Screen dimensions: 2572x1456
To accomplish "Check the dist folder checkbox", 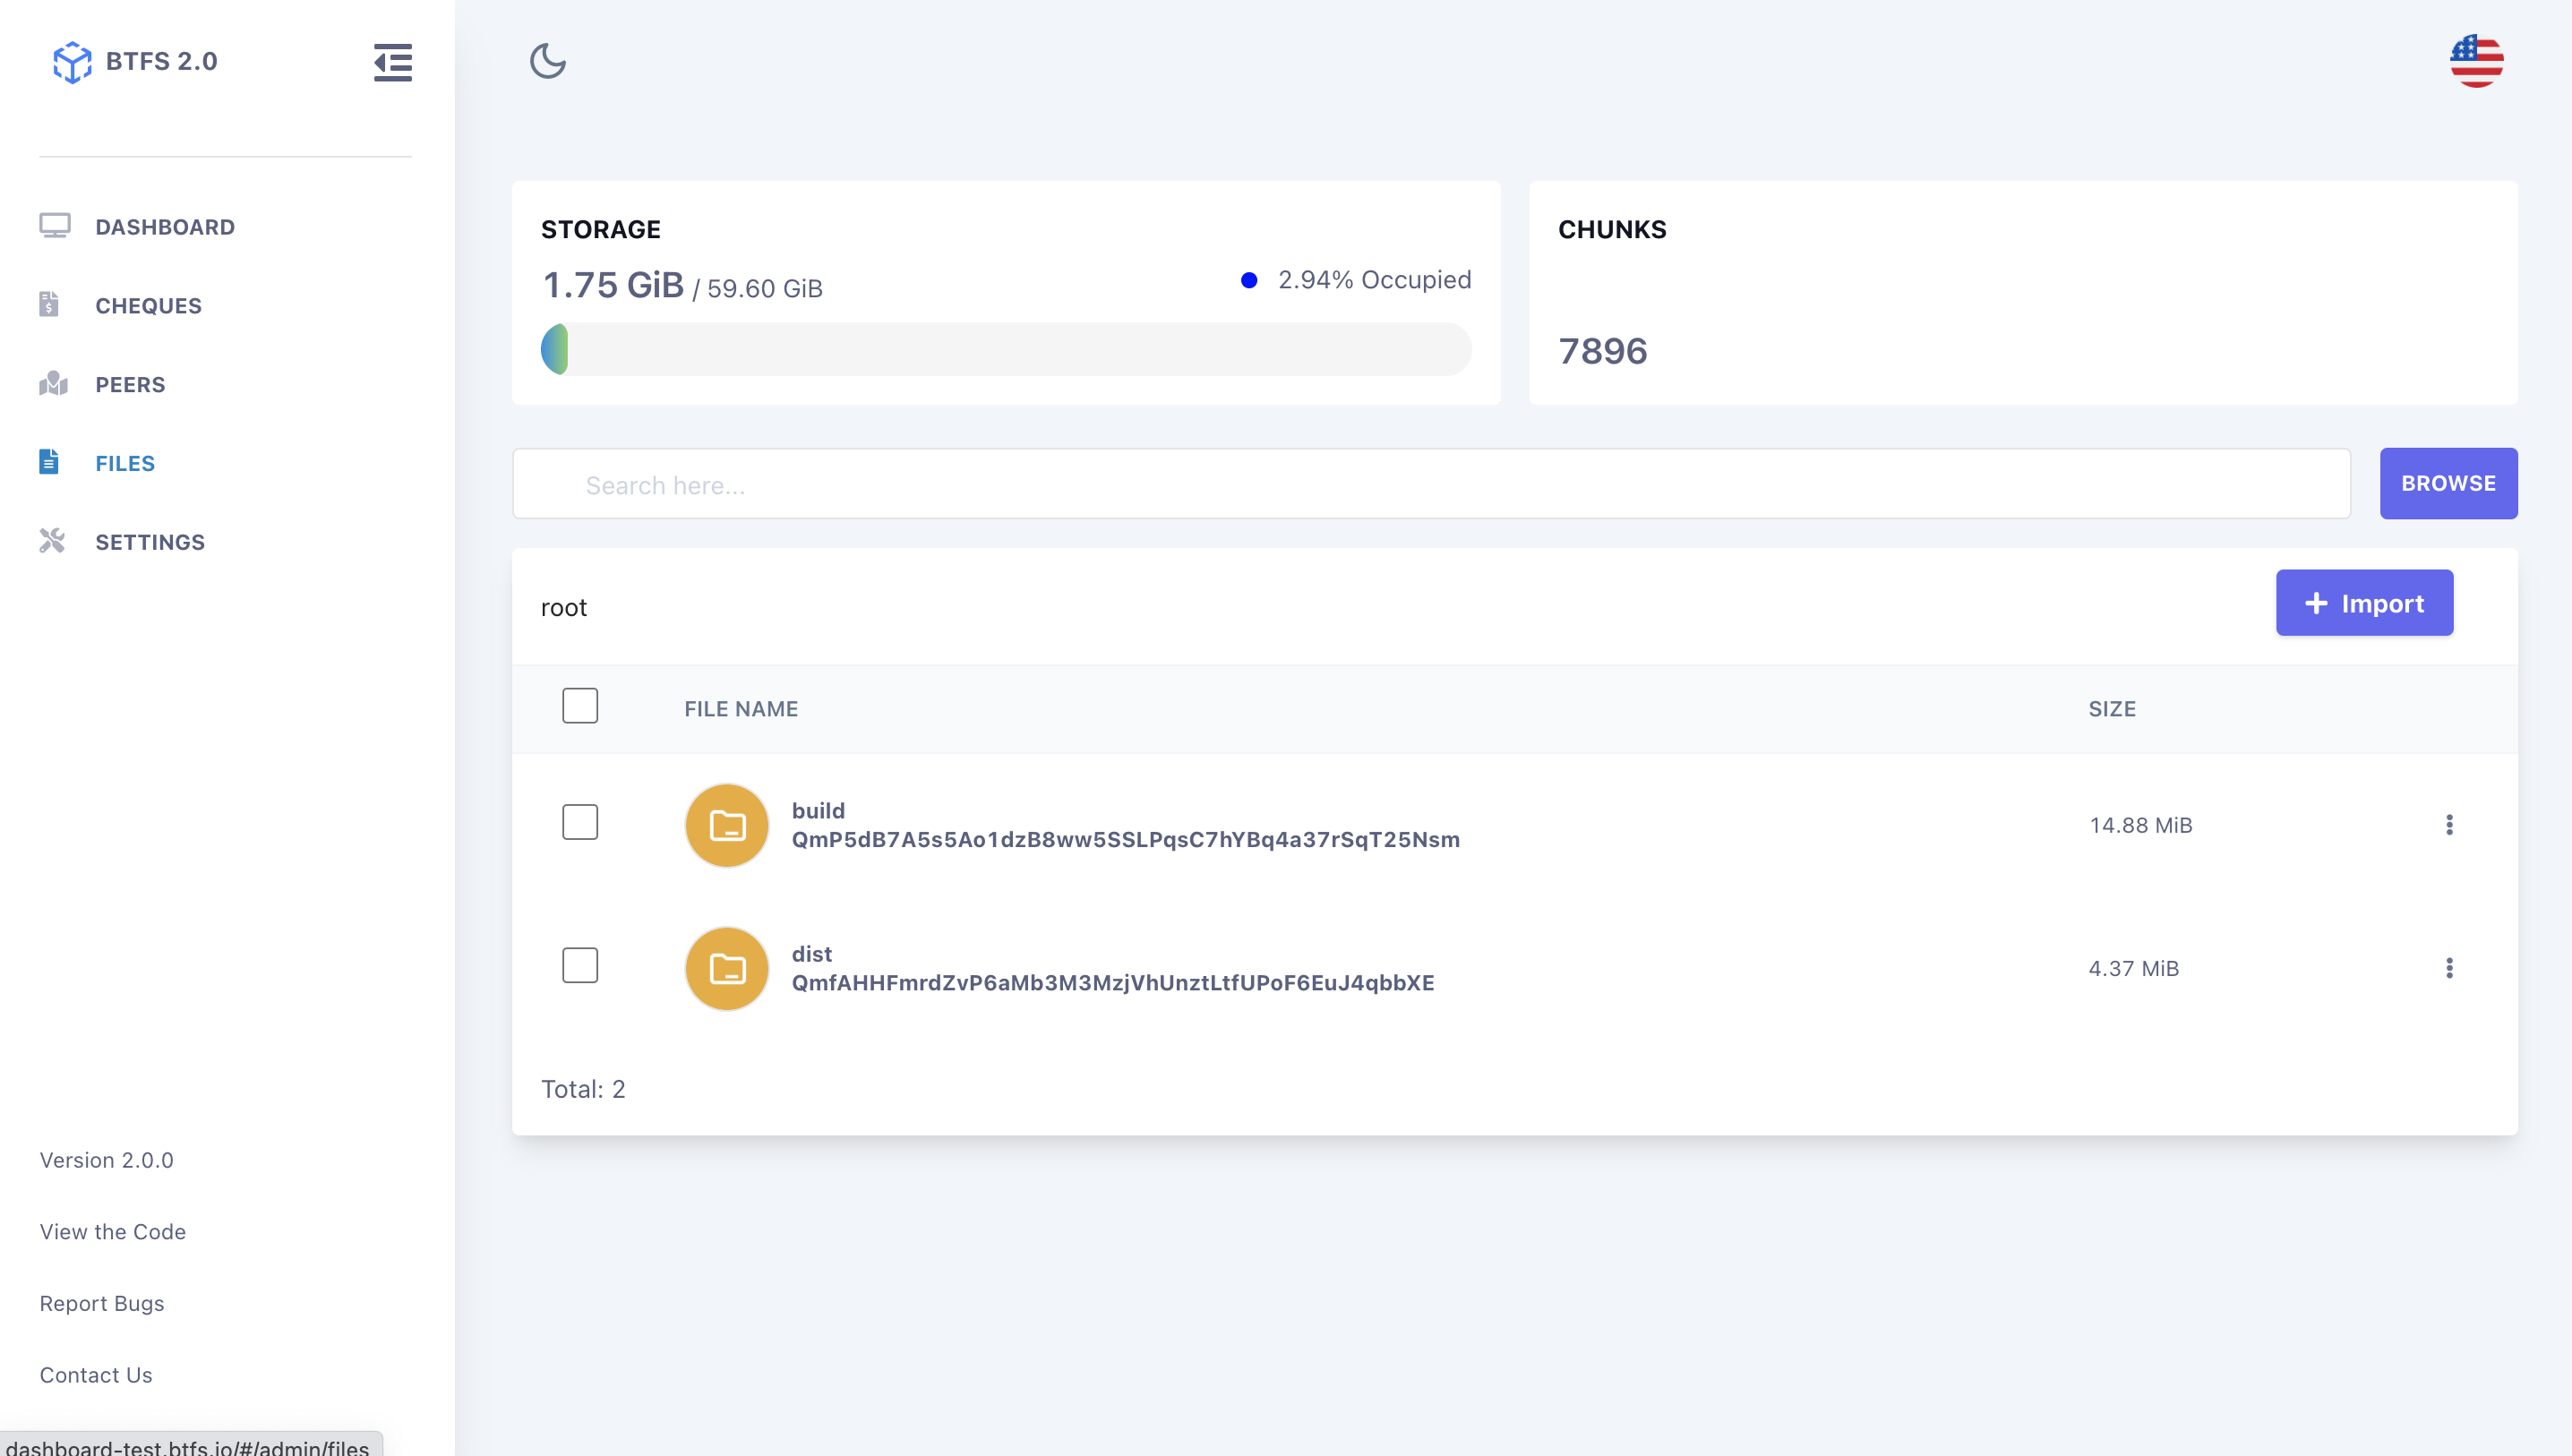I will pyautogui.click(x=580, y=965).
